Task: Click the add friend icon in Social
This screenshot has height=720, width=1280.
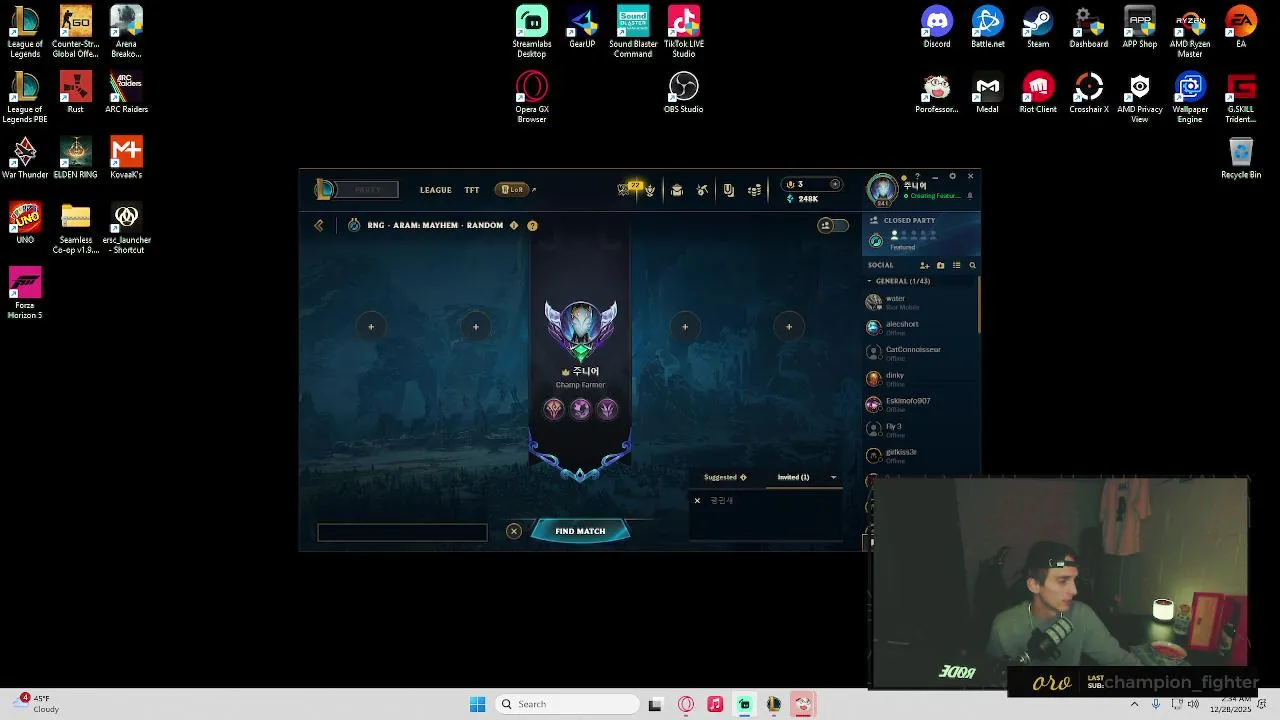Action: (x=924, y=265)
